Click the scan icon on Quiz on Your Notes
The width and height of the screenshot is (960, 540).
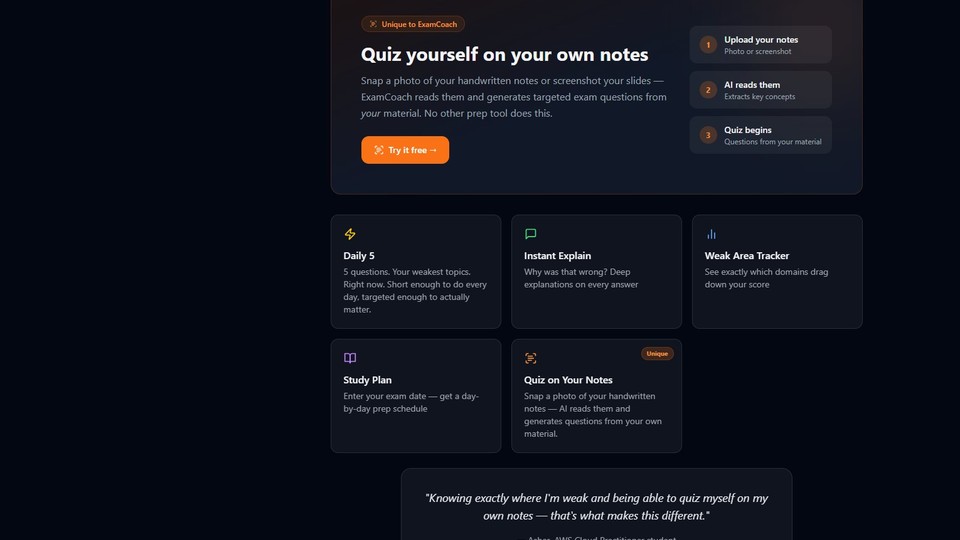tap(531, 358)
